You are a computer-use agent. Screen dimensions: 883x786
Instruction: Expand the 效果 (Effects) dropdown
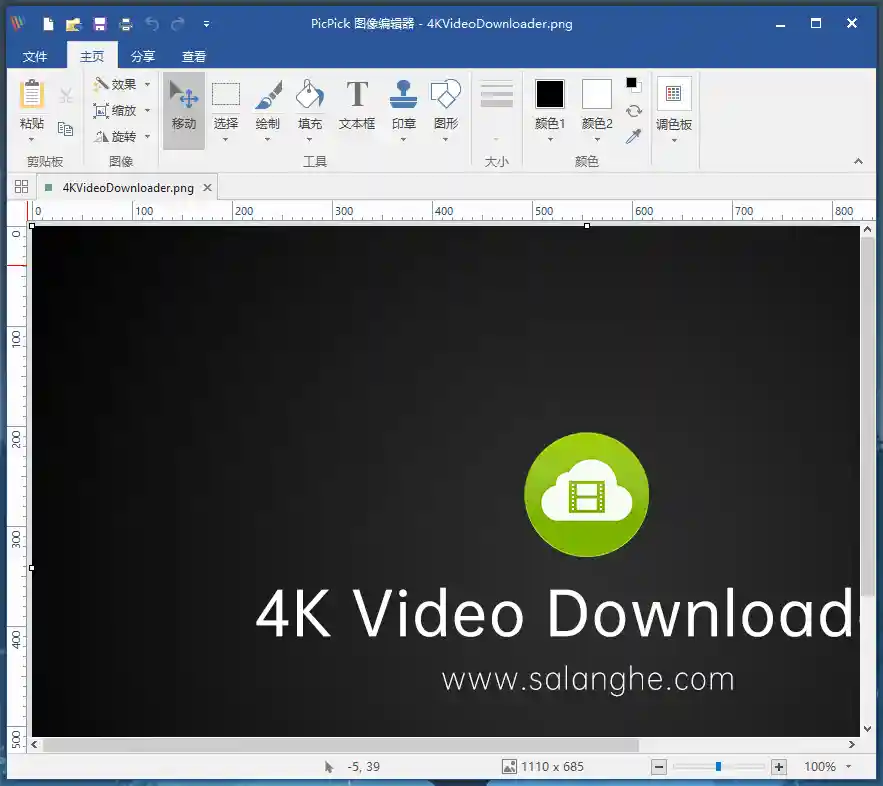[145, 84]
